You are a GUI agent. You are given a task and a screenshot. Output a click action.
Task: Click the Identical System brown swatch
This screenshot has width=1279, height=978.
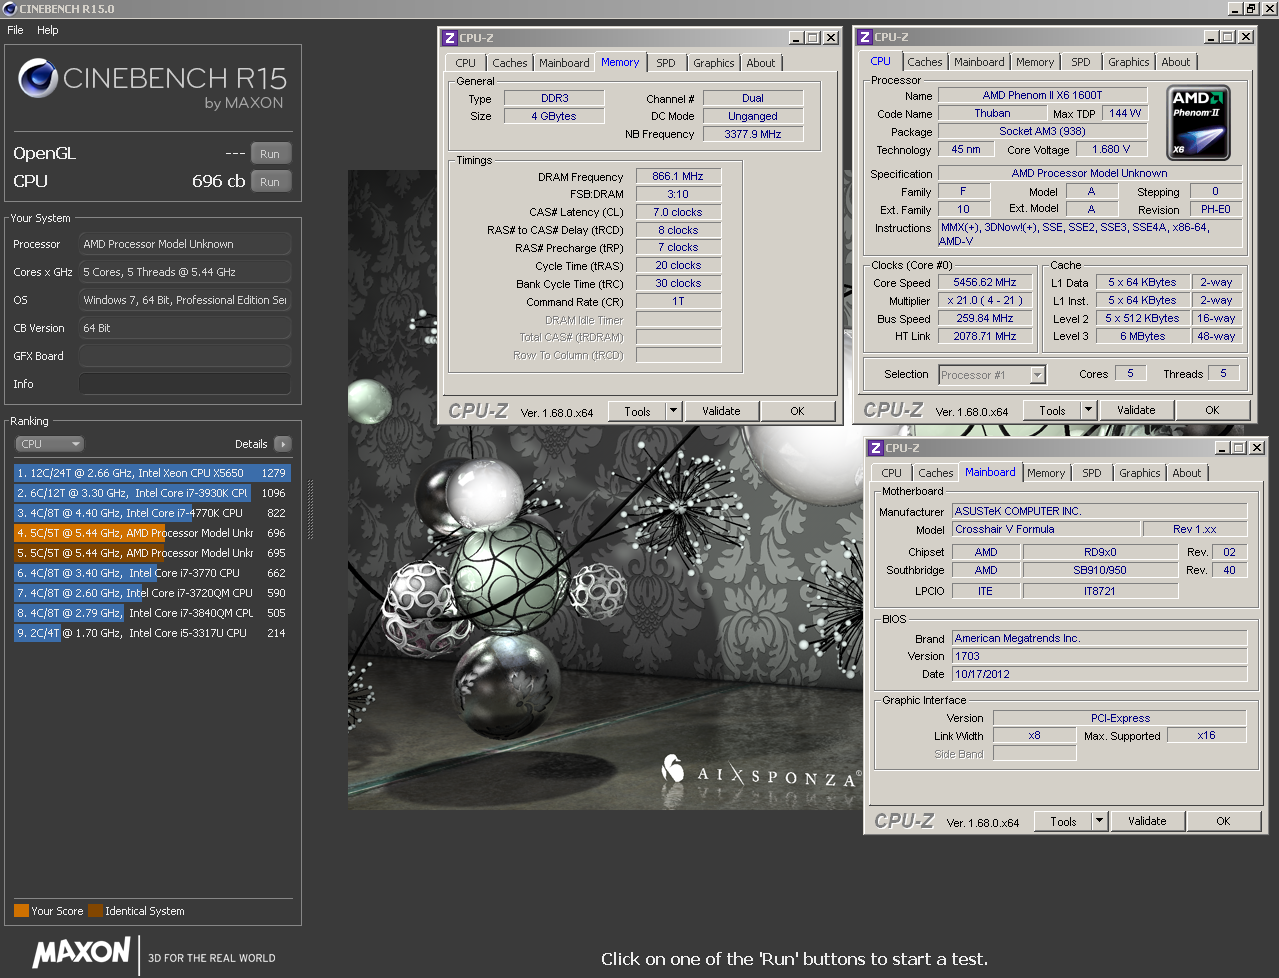(95, 911)
